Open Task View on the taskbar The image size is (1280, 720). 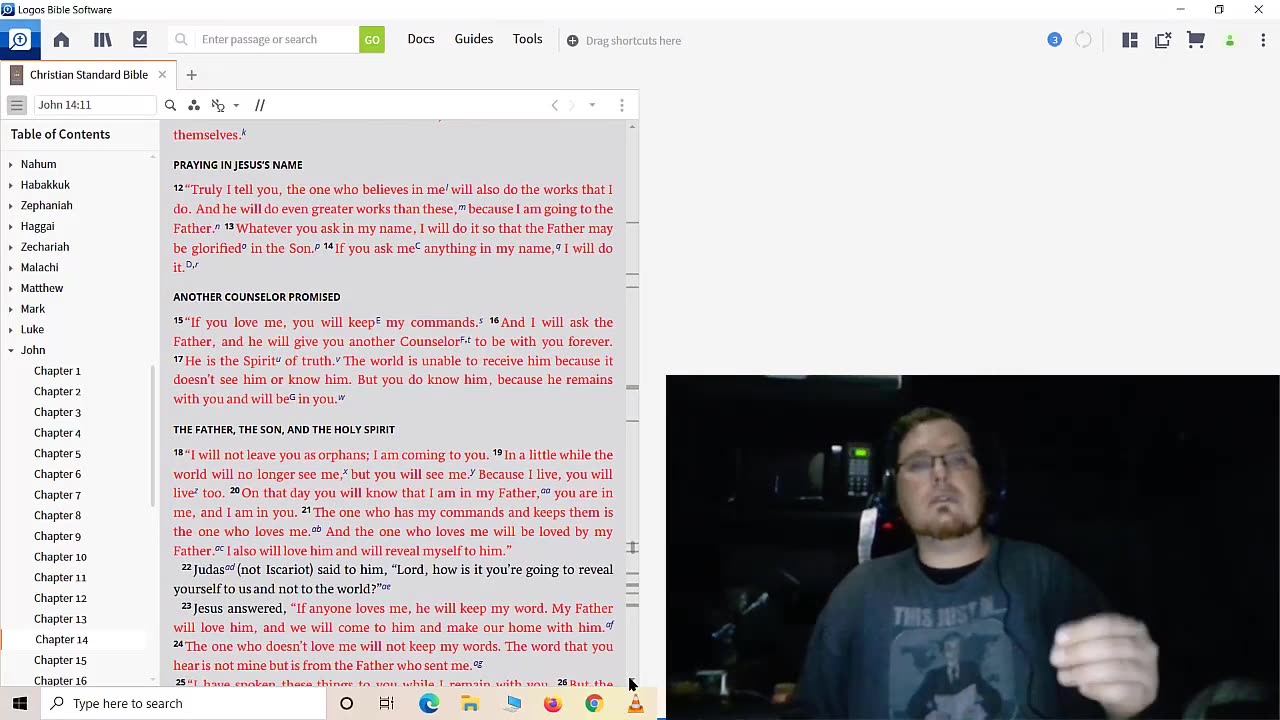[387, 703]
